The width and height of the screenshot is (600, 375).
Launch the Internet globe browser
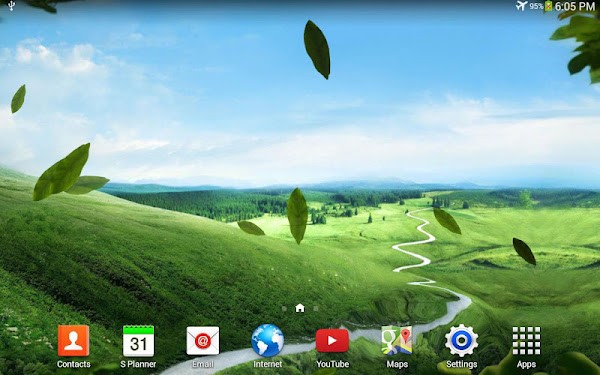point(267,341)
